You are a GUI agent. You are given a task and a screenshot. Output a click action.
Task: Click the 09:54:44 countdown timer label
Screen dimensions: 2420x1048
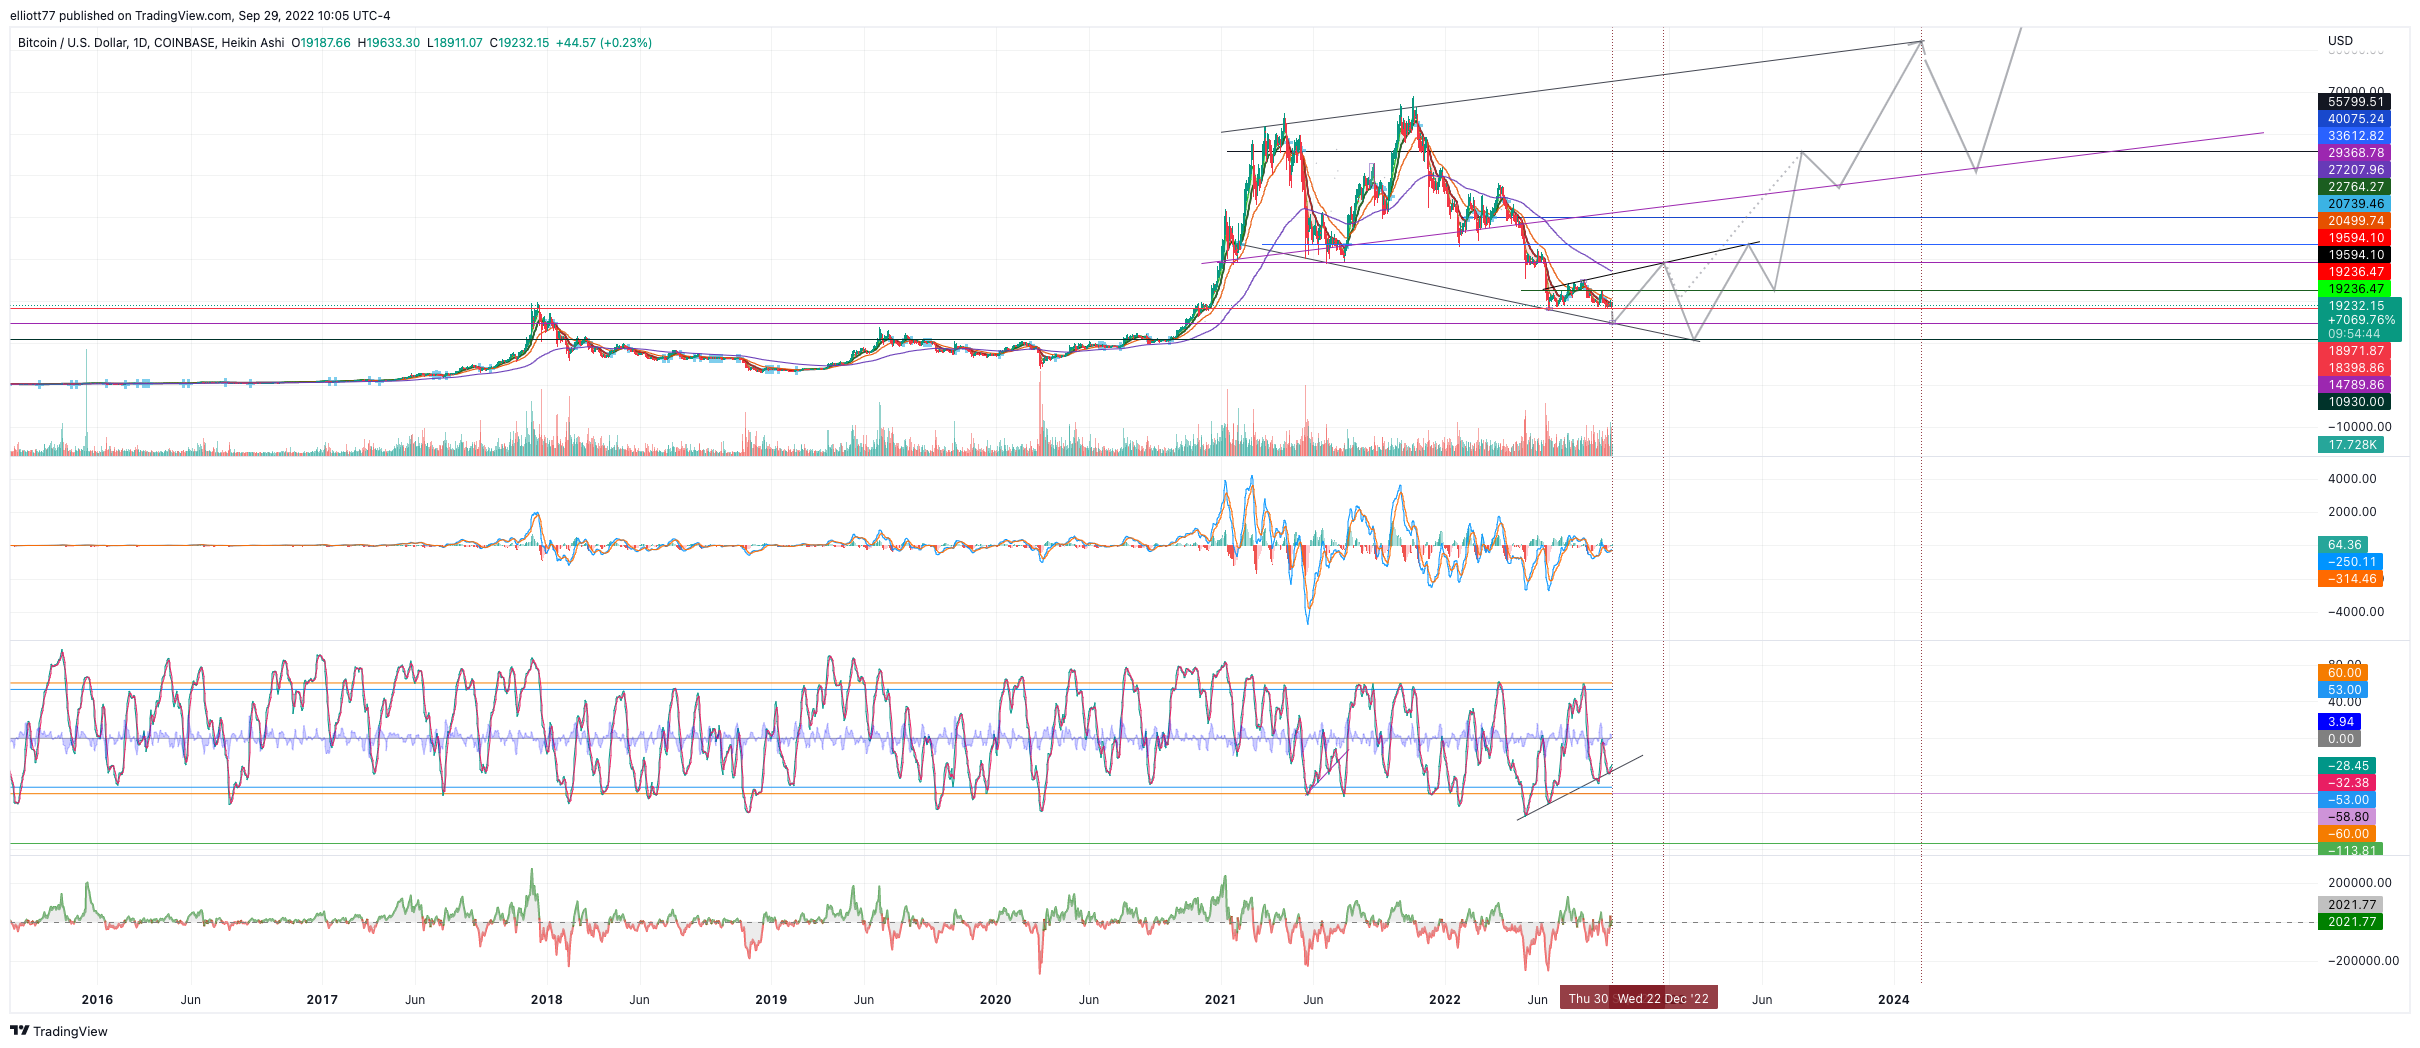2354,334
